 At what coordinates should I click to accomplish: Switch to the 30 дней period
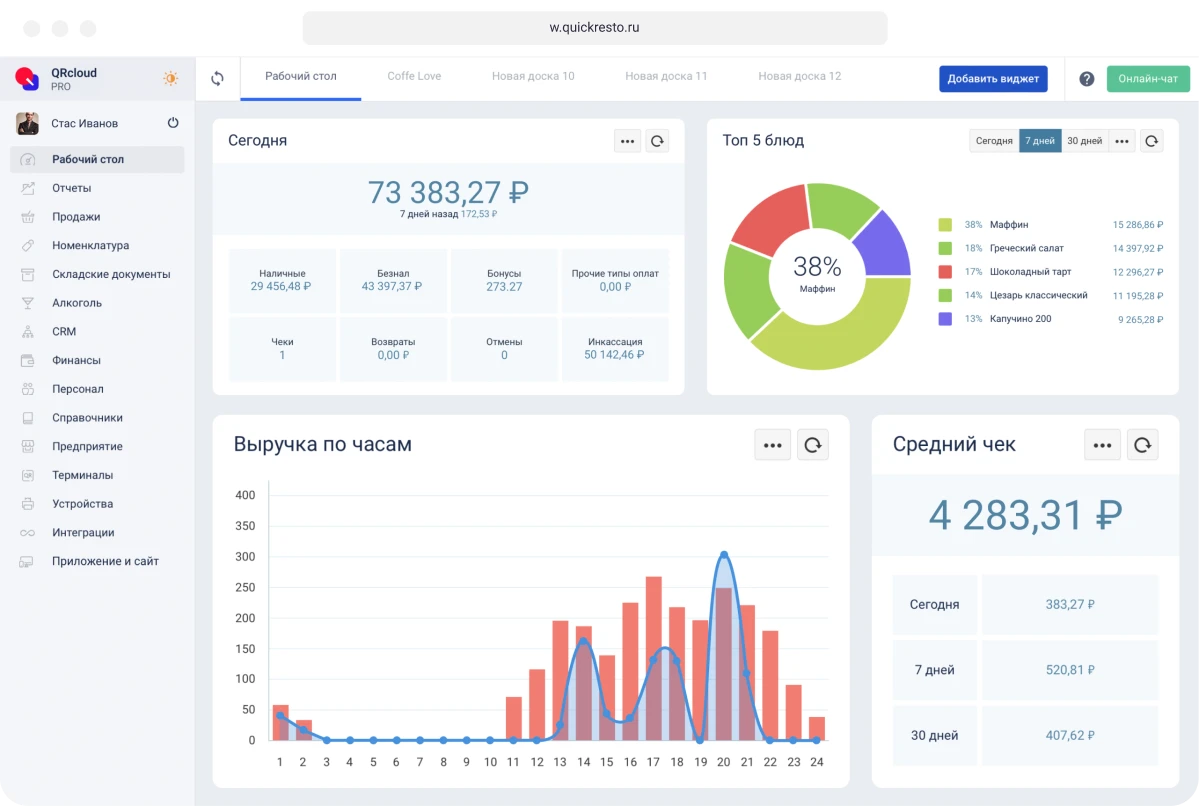(1085, 141)
